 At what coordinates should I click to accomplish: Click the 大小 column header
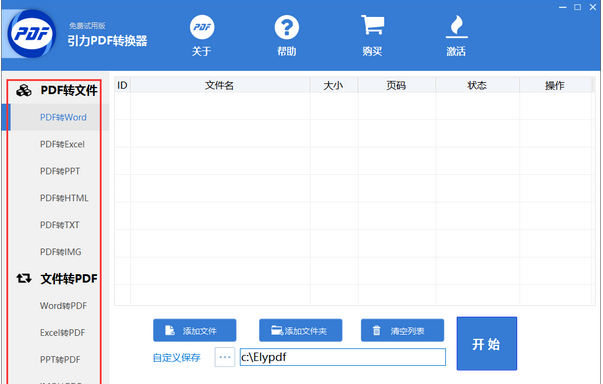click(333, 85)
